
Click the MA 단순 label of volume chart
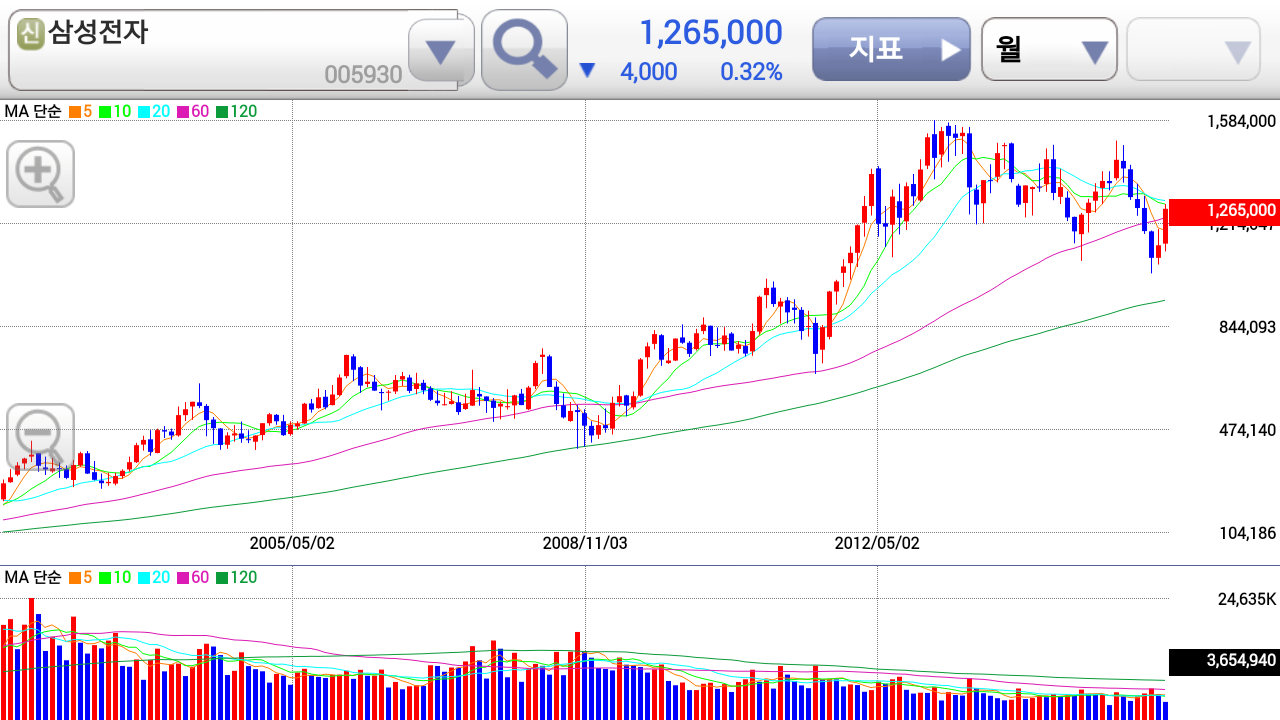(x=33, y=578)
